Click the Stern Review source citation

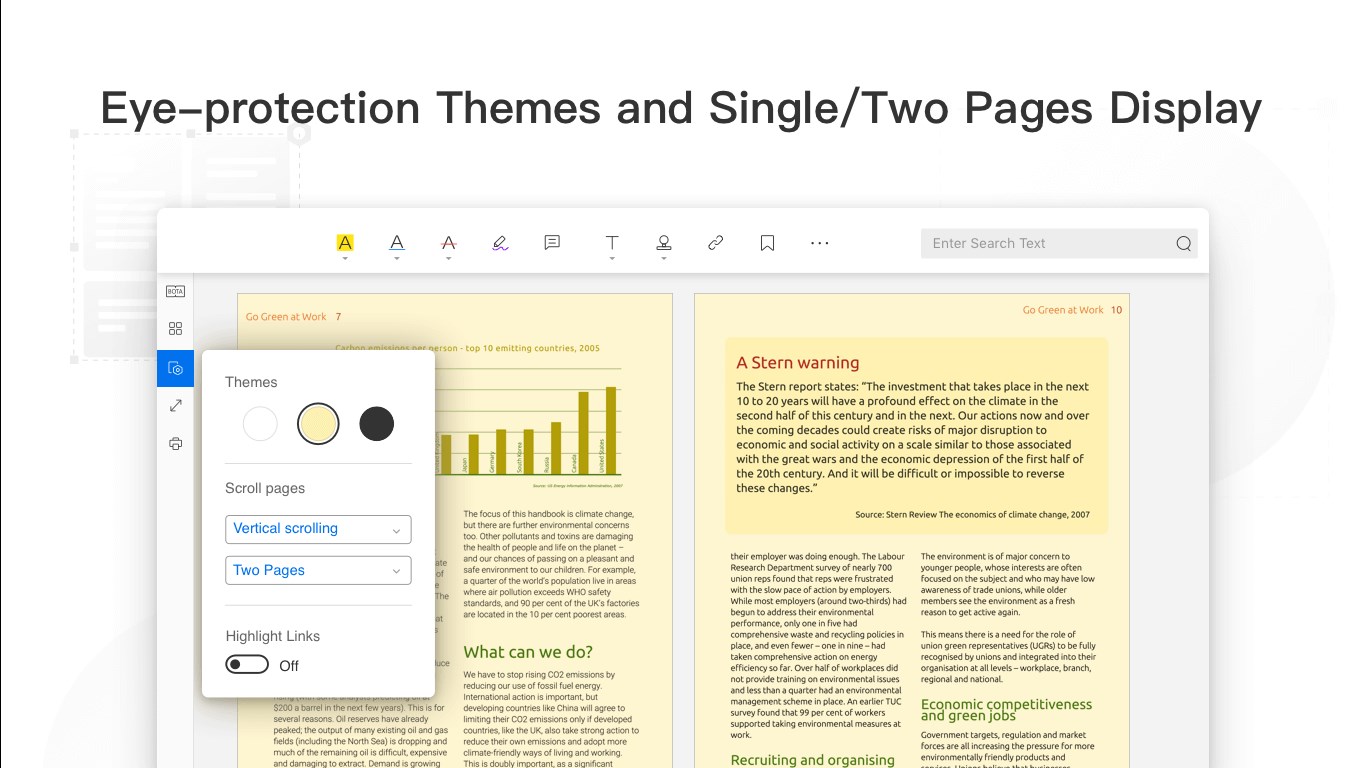click(972, 515)
